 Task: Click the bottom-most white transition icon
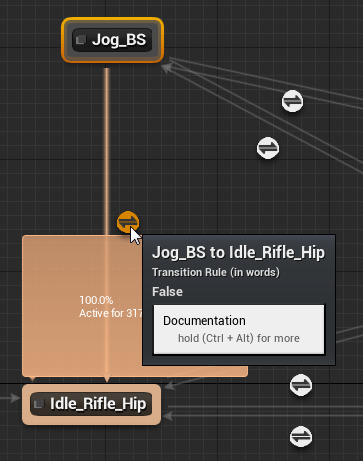click(x=301, y=436)
